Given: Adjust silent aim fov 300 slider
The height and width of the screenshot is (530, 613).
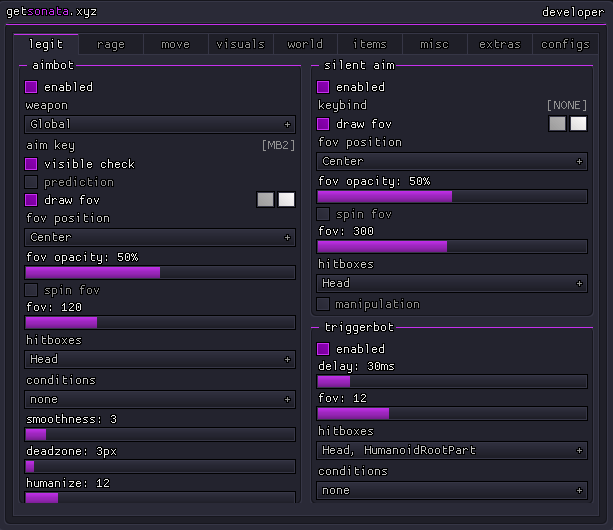Looking at the screenshot, I should tap(452, 246).
